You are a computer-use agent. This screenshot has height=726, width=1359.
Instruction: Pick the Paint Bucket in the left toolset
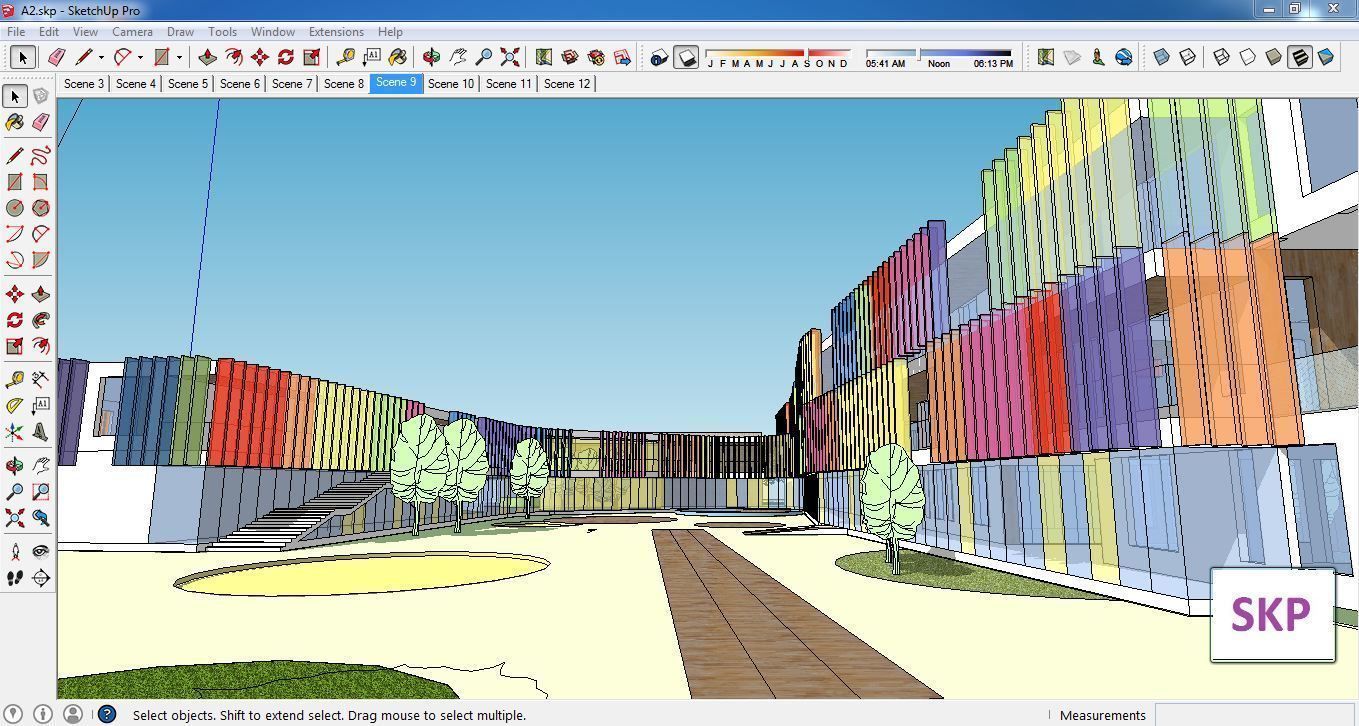pos(15,122)
